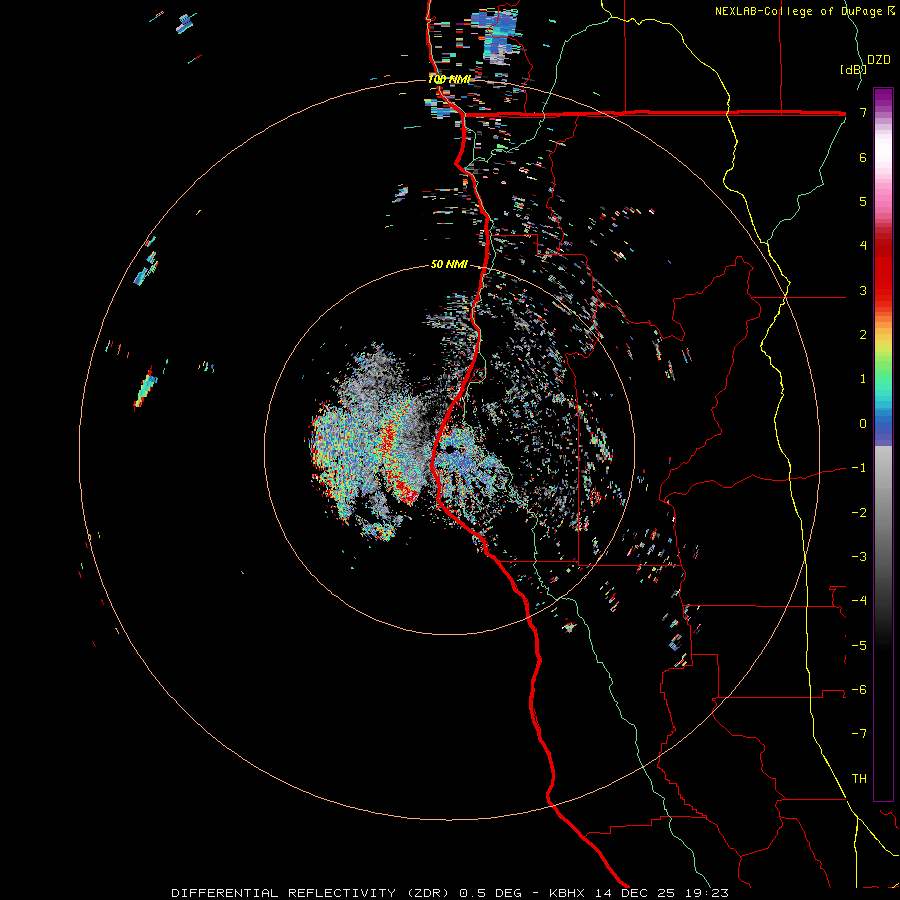Click the 50 NMI range ring label

[449, 265]
